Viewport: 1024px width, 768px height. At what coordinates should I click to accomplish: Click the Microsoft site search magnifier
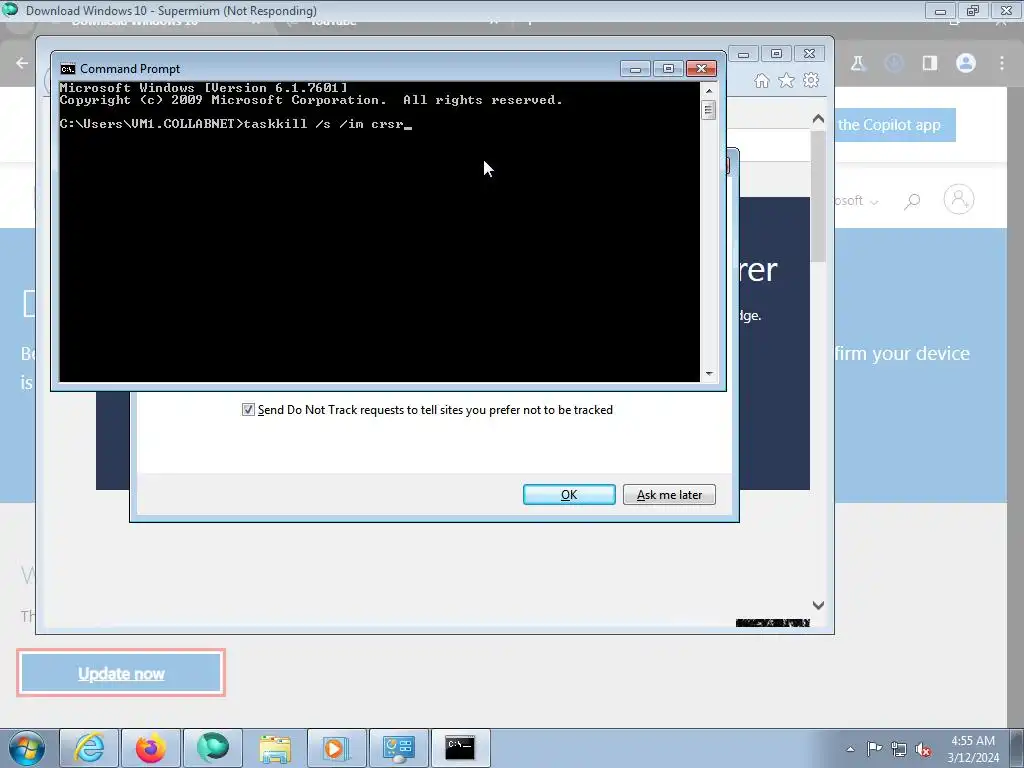912,200
